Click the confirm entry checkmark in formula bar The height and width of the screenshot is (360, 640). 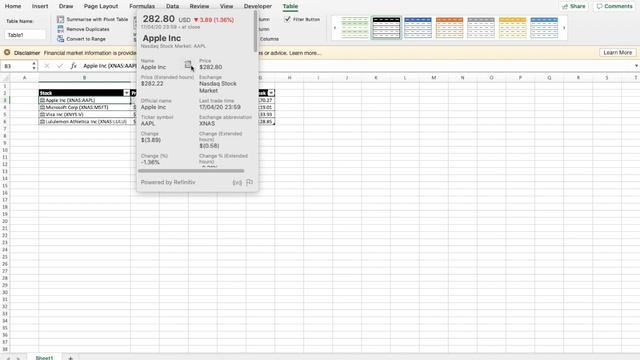point(60,66)
